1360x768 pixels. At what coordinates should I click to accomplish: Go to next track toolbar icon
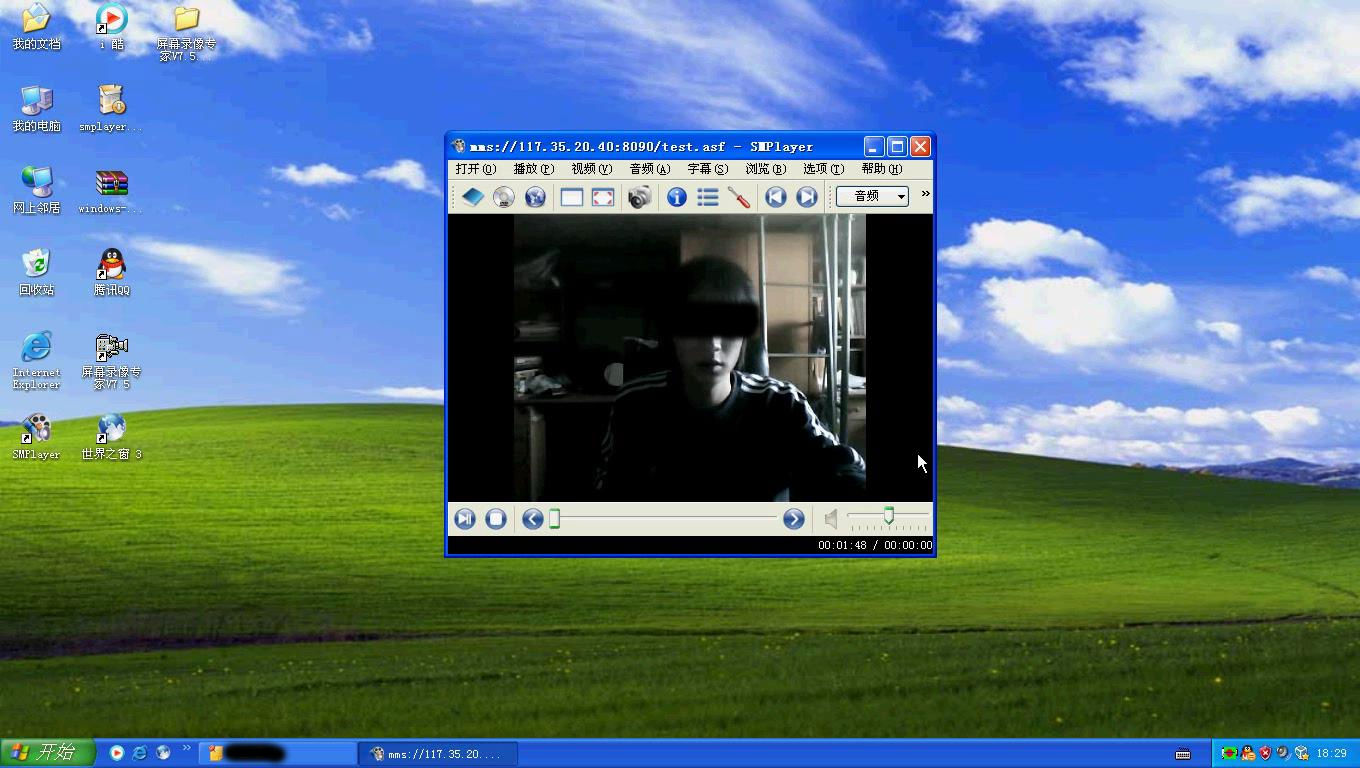[806, 197]
